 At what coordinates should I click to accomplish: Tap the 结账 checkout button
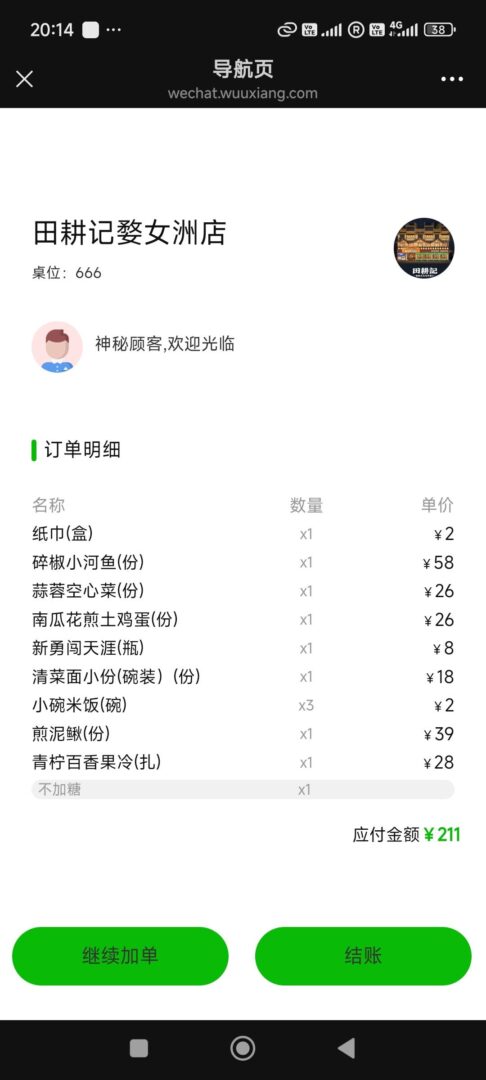(x=363, y=956)
